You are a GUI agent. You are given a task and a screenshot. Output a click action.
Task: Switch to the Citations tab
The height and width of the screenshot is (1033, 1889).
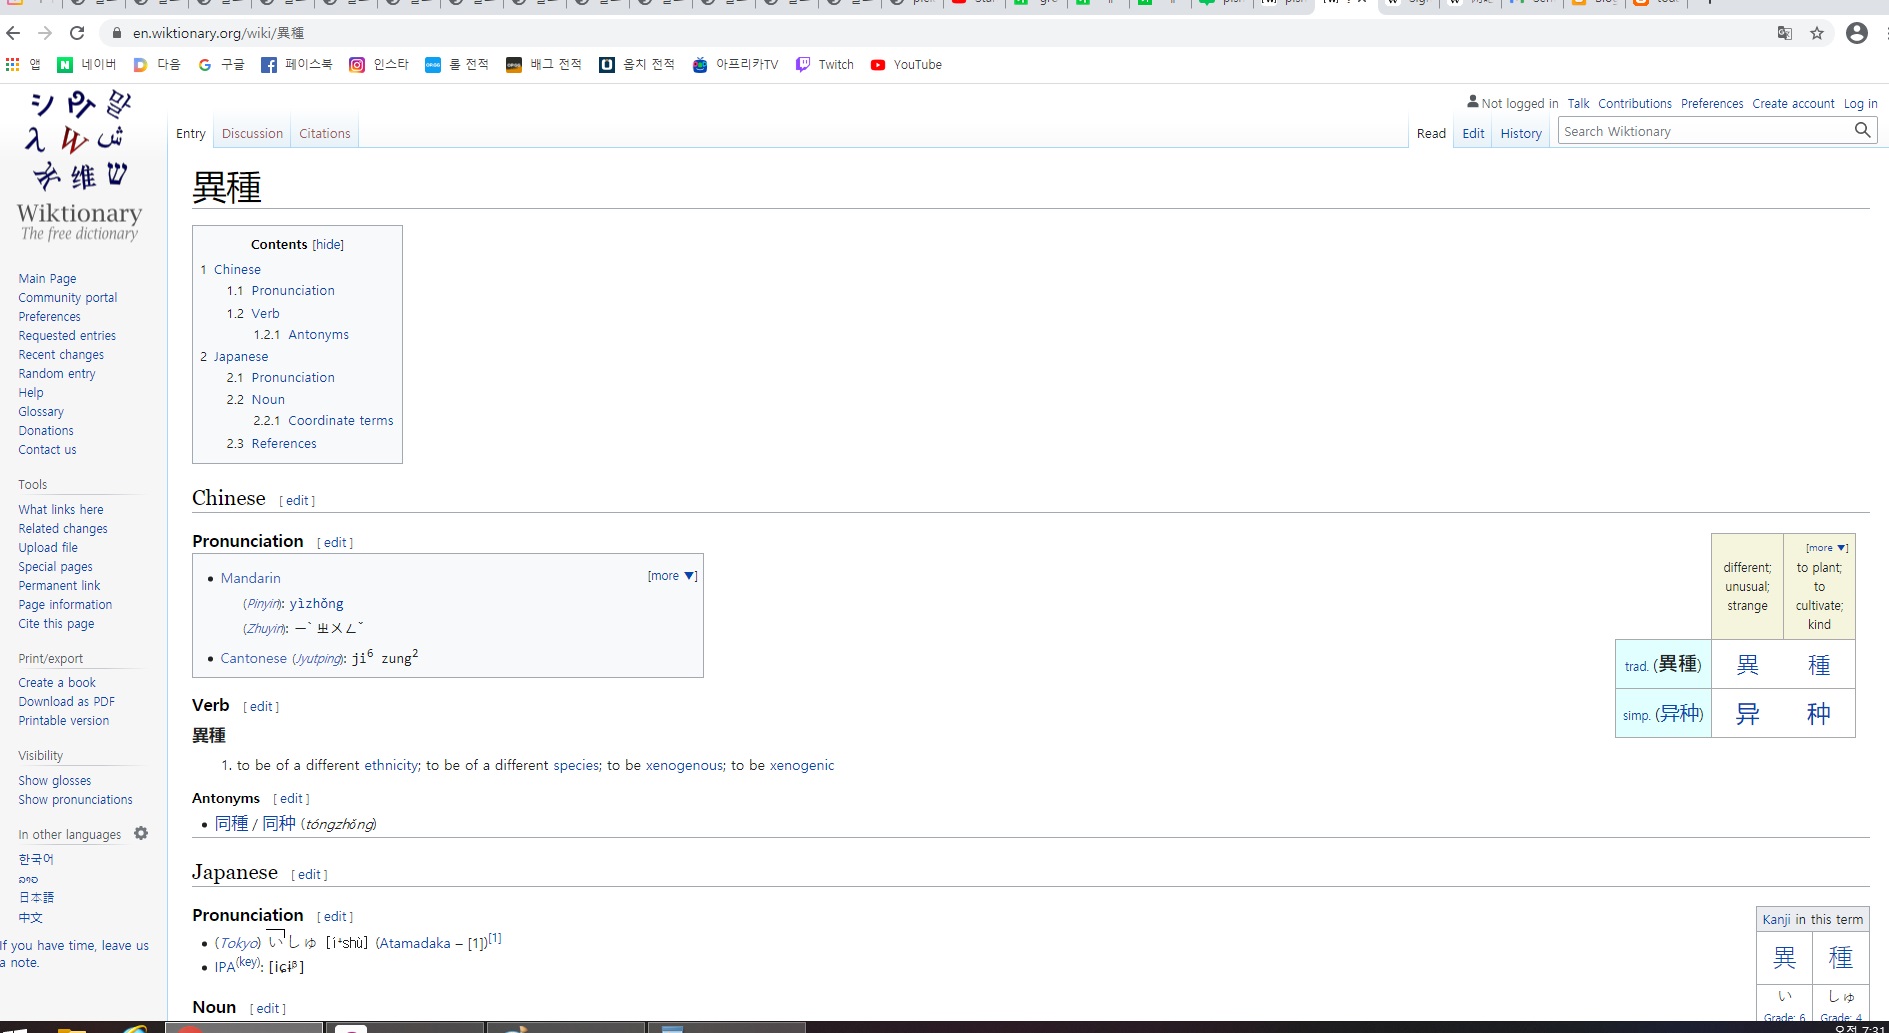tap(325, 133)
